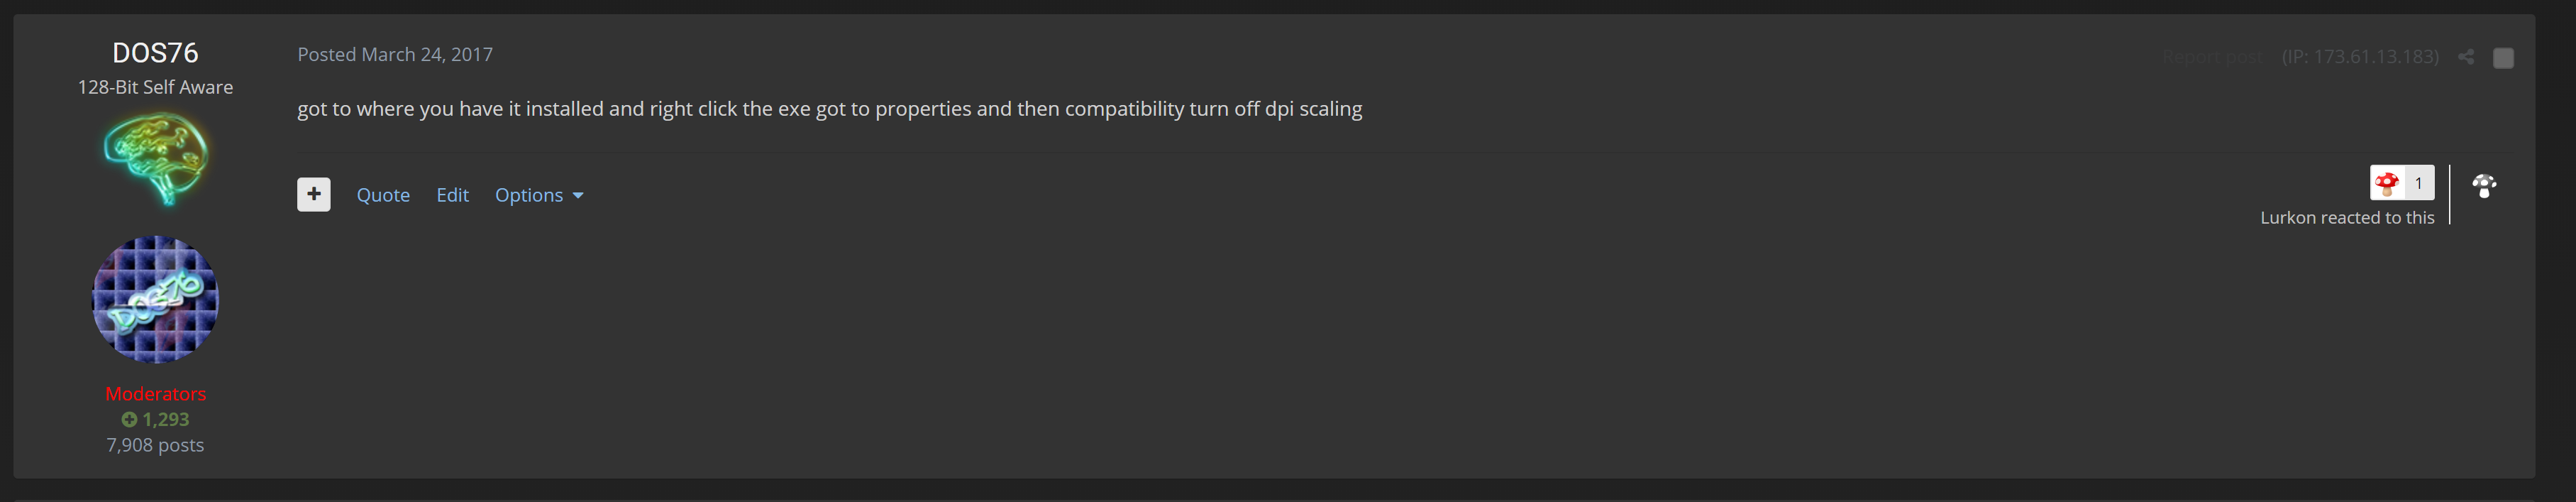
Task: Click the white mushroom react icon
Action: point(2484,186)
